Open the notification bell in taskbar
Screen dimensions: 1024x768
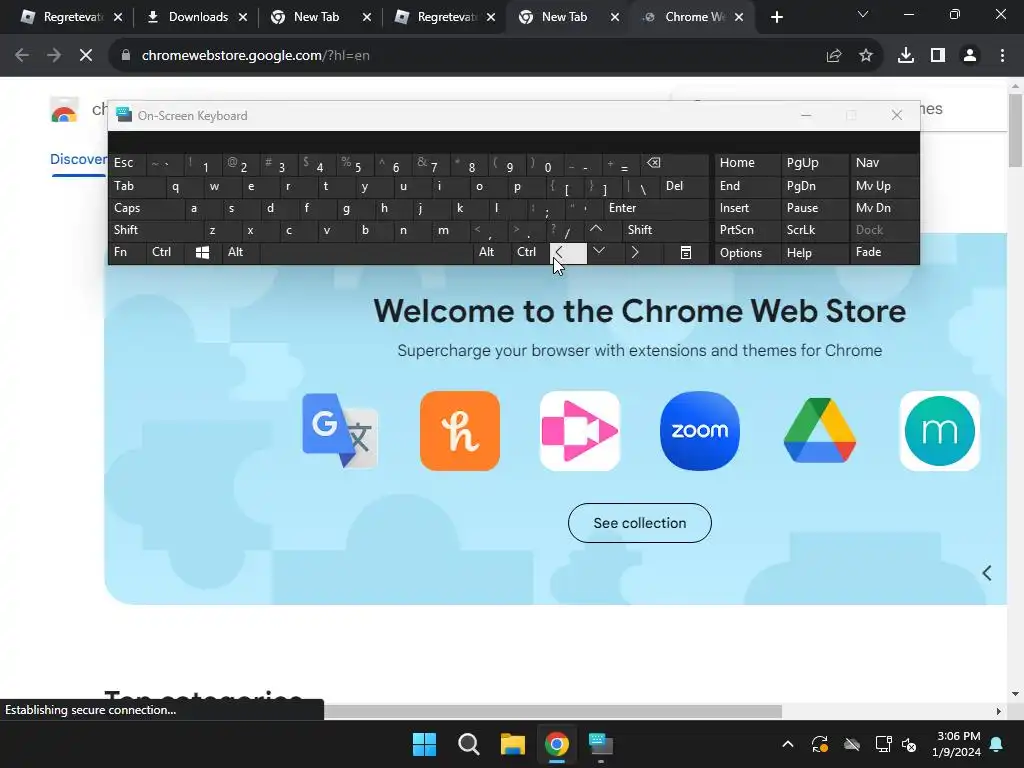click(x=997, y=744)
